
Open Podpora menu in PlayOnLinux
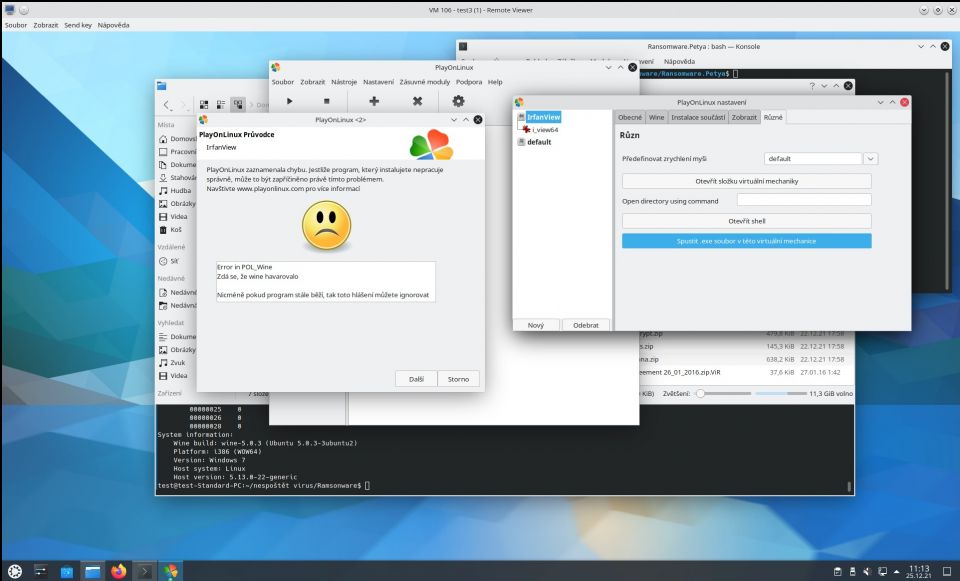(x=469, y=82)
